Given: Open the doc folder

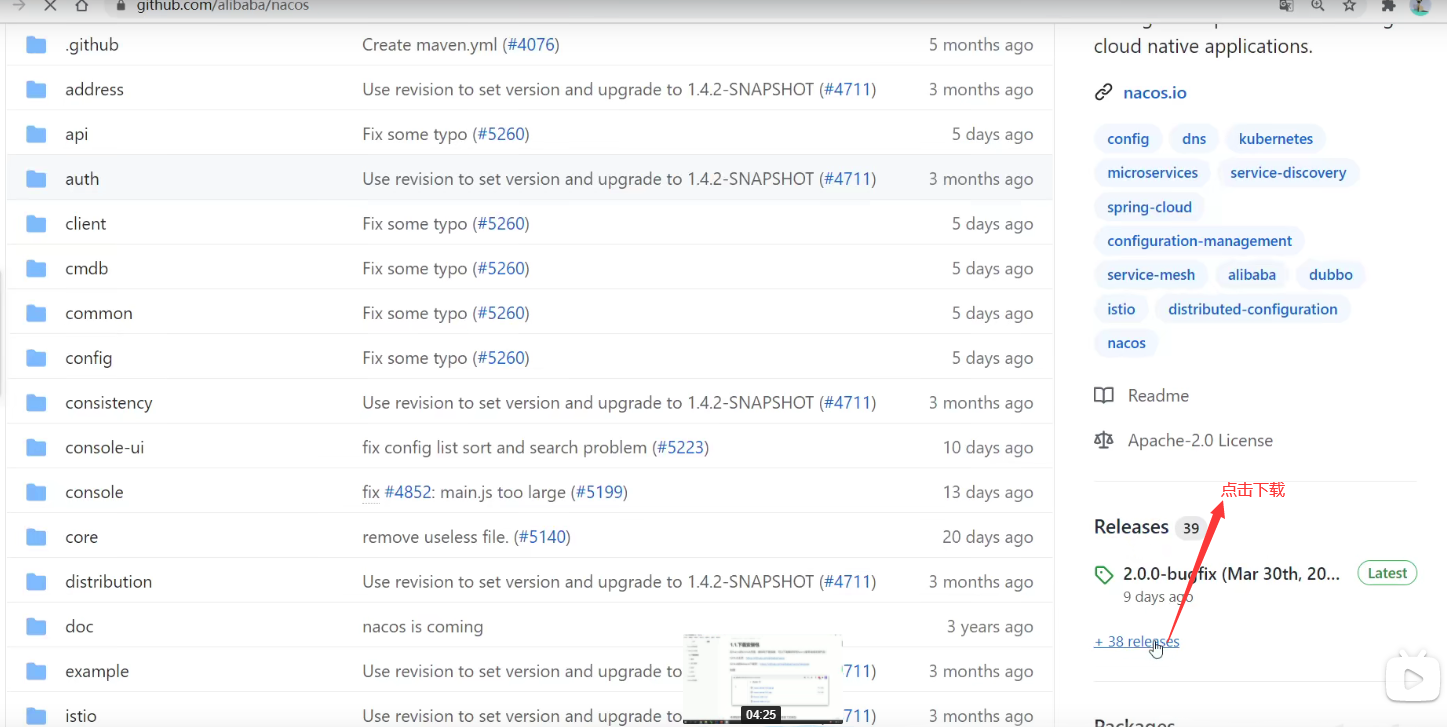Looking at the screenshot, I should [79, 626].
